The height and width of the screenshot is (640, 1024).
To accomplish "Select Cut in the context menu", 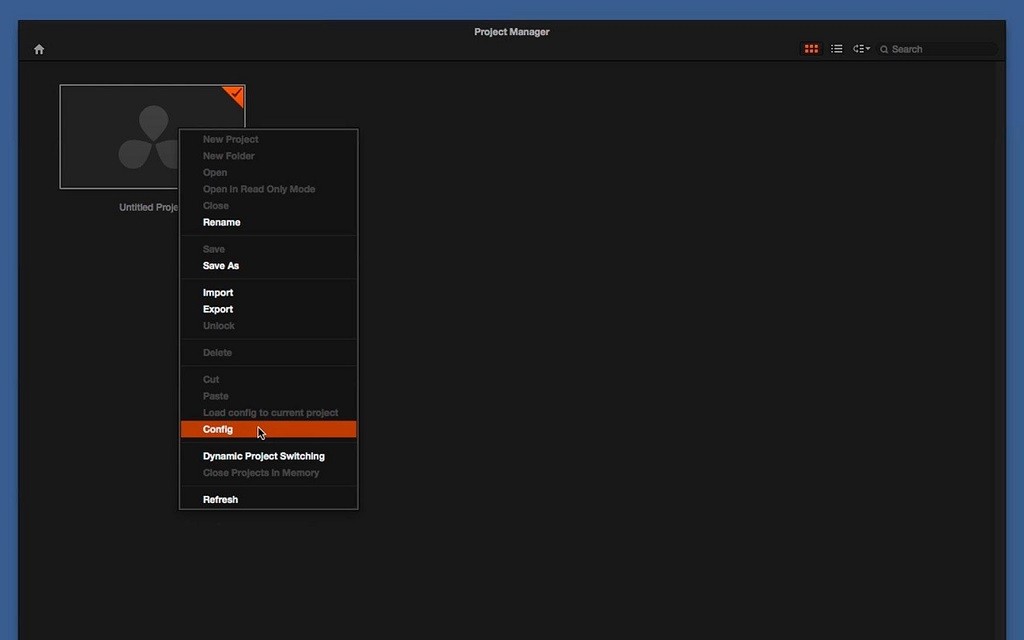I will coord(268,379).
